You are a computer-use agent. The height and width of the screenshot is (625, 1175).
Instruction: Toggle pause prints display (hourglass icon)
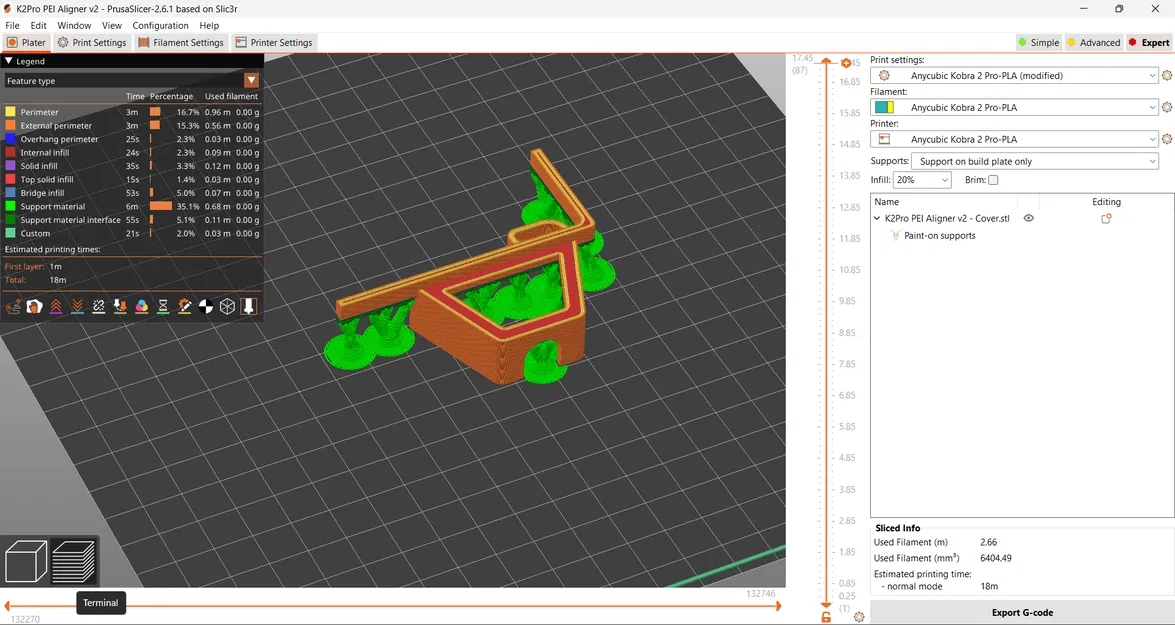[163, 306]
